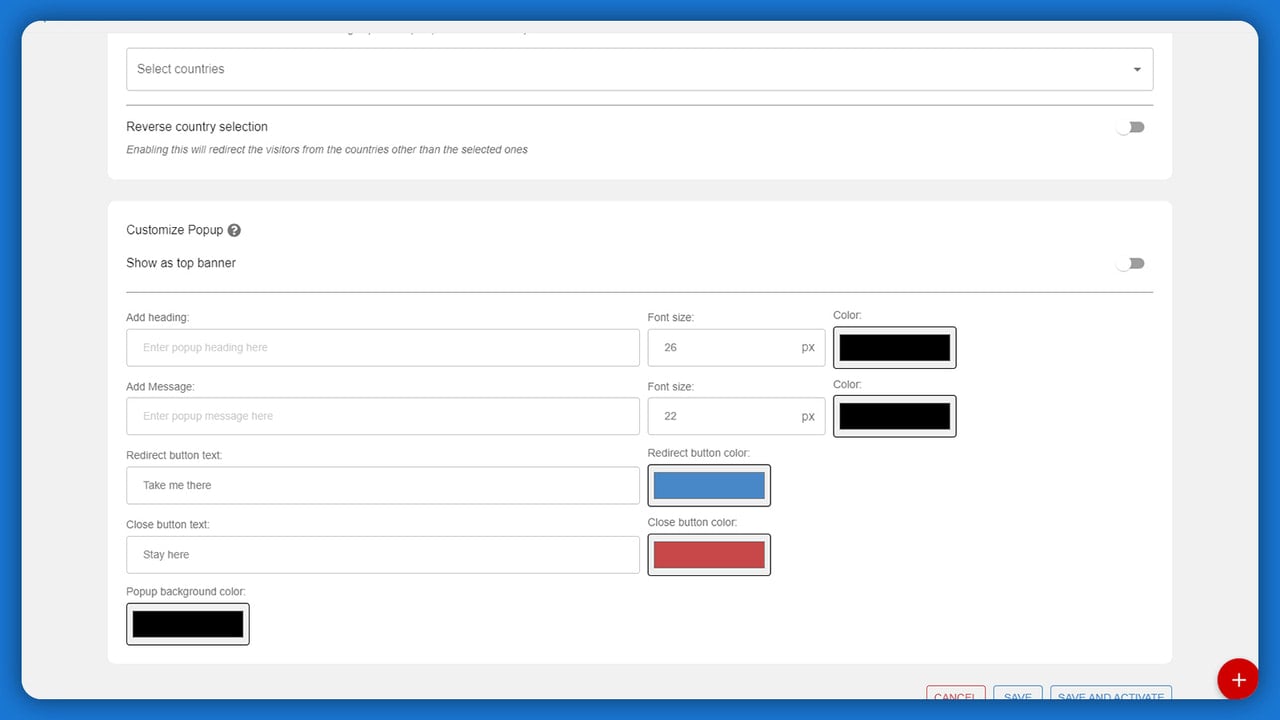Click the Reverse country selection label
This screenshot has width=1280, height=720.
click(x=197, y=127)
